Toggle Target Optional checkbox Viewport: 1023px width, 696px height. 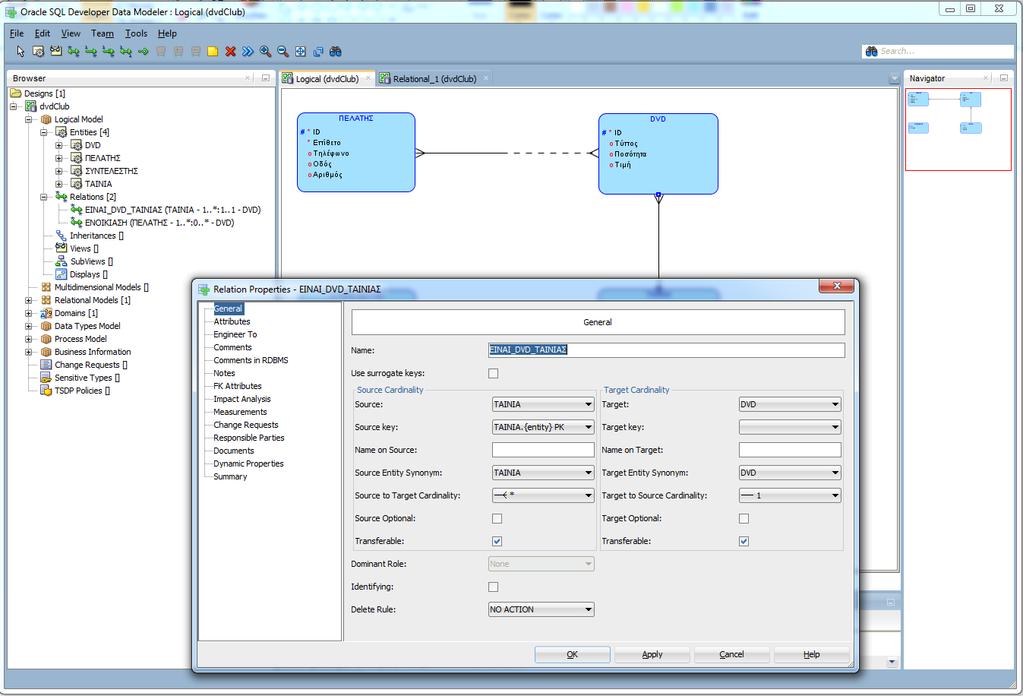click(x=744, y=519)
